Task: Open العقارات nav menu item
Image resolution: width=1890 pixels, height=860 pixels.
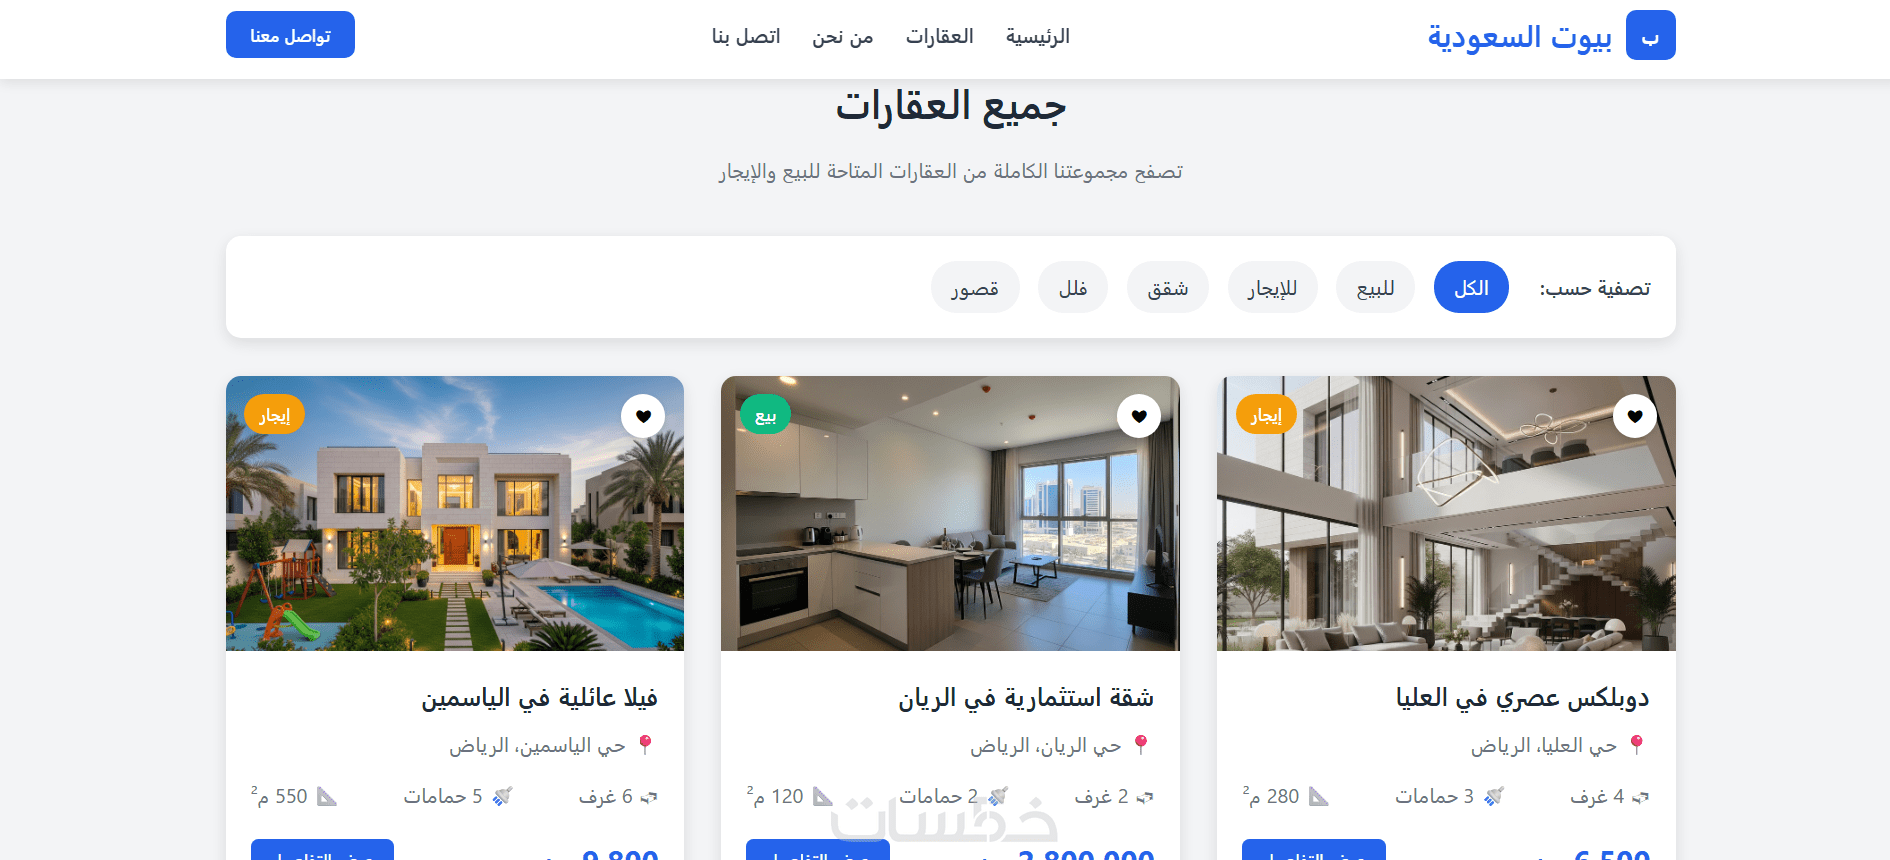Action: coord(940,37)
